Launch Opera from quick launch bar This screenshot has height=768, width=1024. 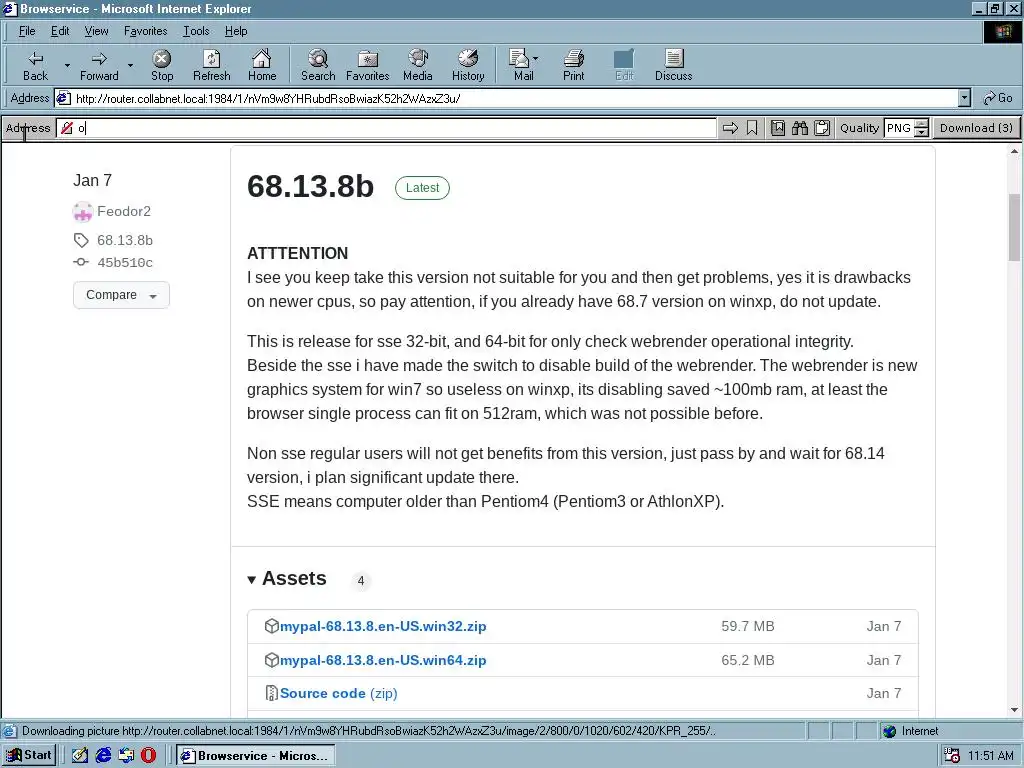pyautogui.click(x=149, y=756)
